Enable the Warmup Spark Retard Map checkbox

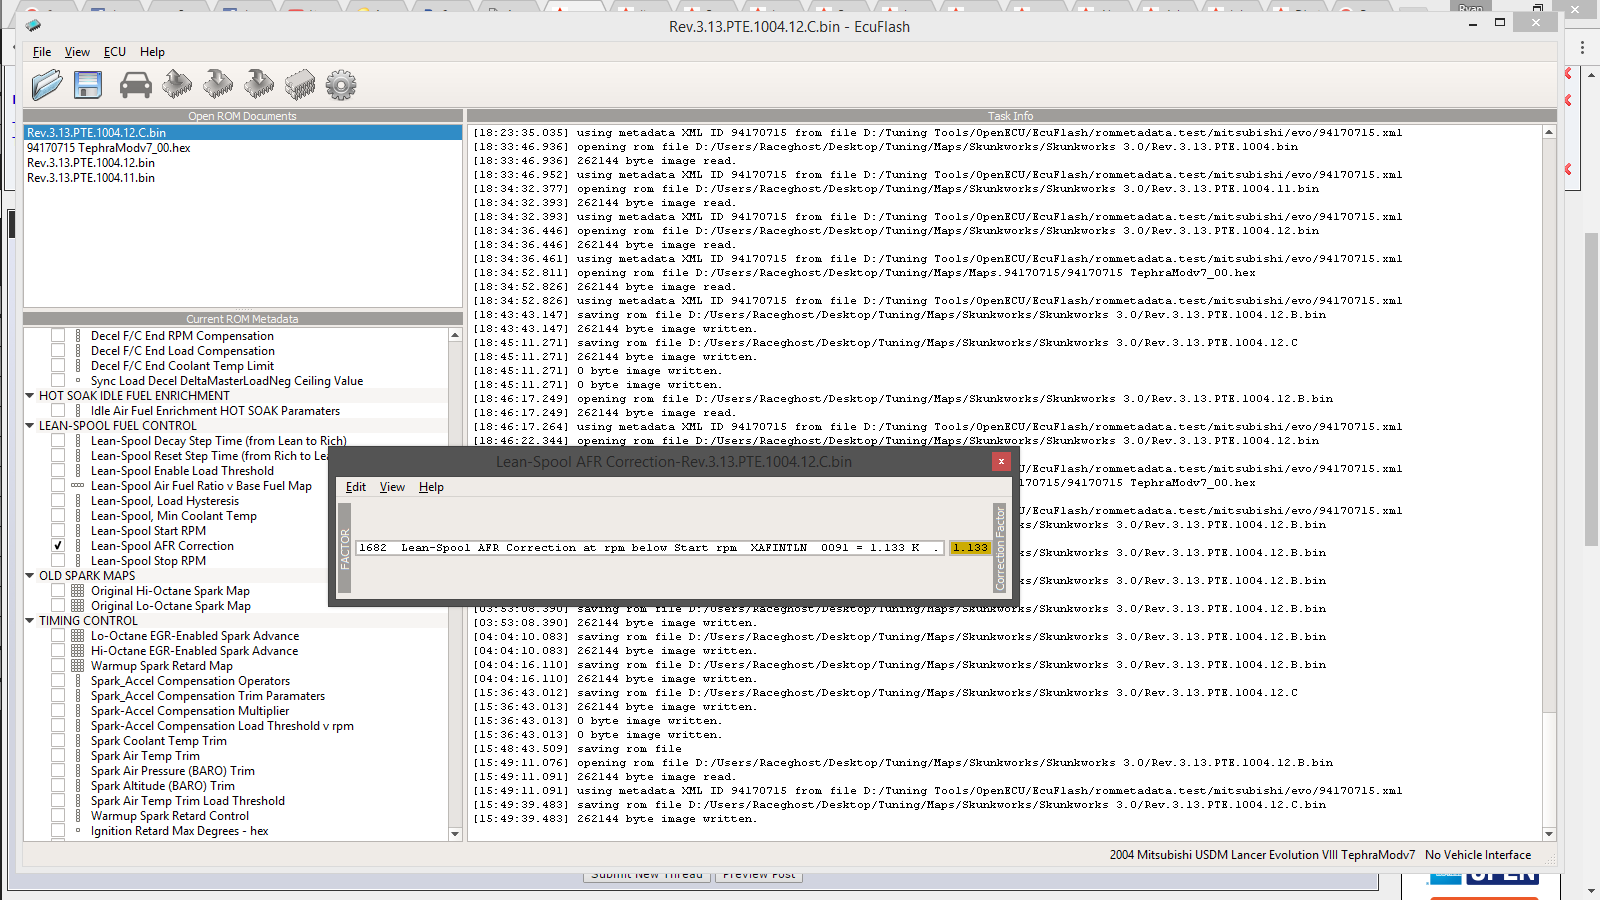click(58, 666)
